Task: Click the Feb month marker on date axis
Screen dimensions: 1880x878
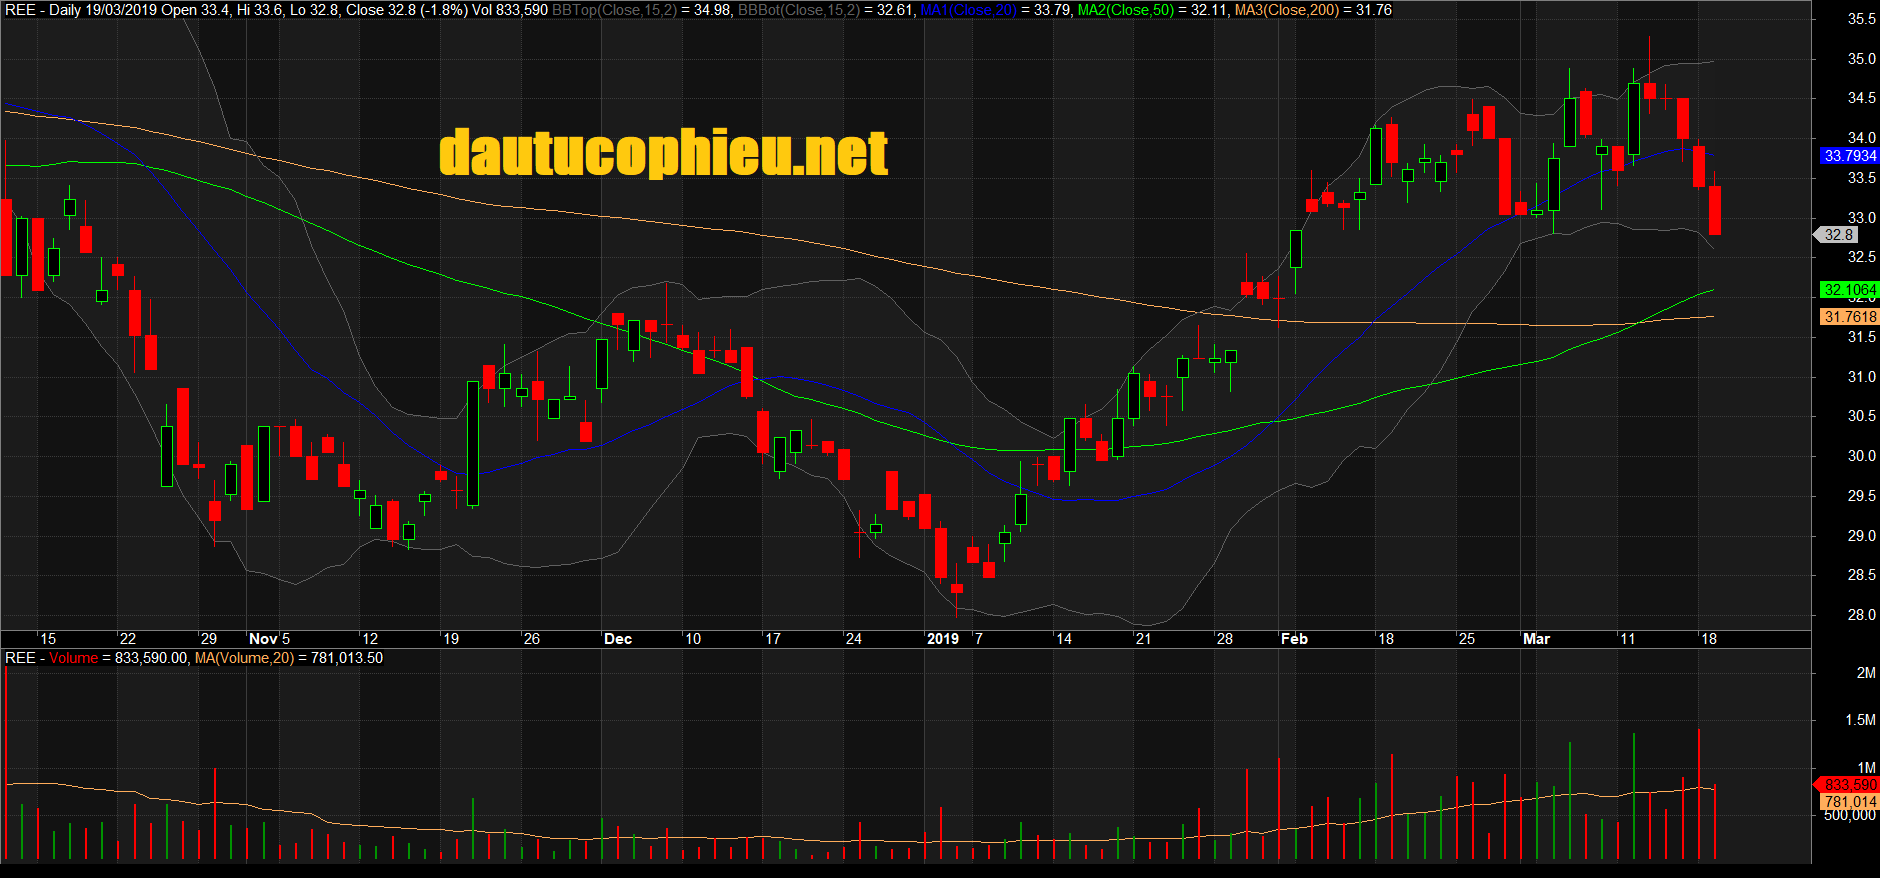Action: [x=1294, y=639]
